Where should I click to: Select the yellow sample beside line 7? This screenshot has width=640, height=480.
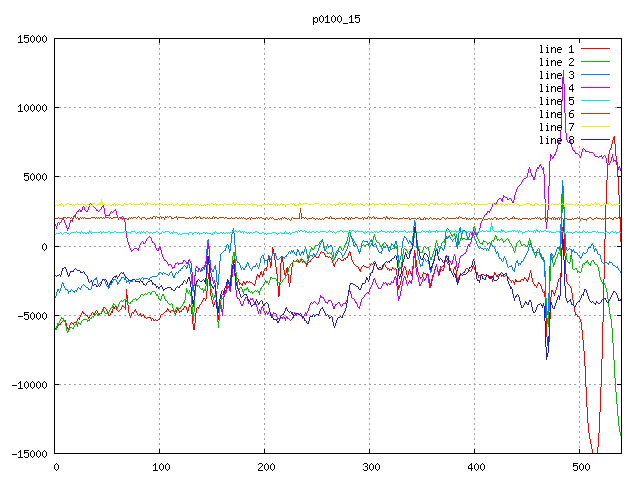click(x=595, y=127)
